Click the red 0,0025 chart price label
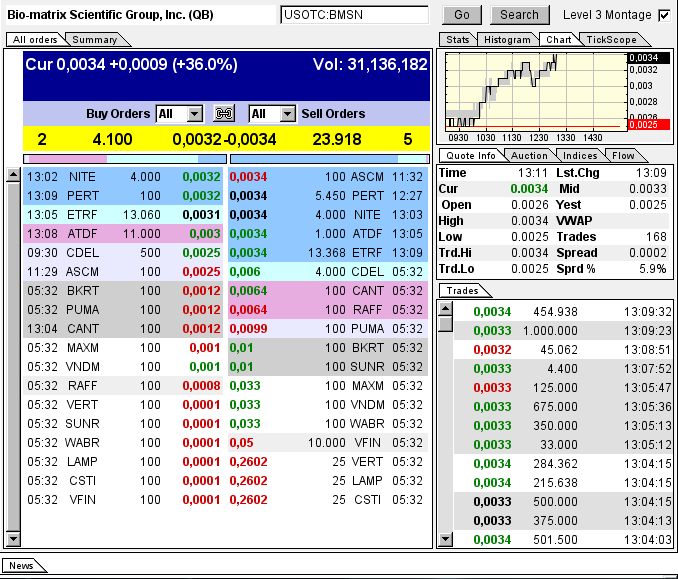 648,125
